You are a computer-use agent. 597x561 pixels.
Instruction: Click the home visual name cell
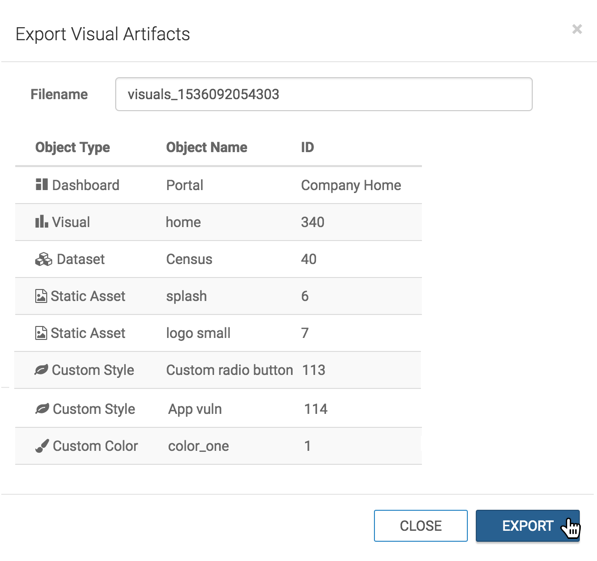click(183, 222)
